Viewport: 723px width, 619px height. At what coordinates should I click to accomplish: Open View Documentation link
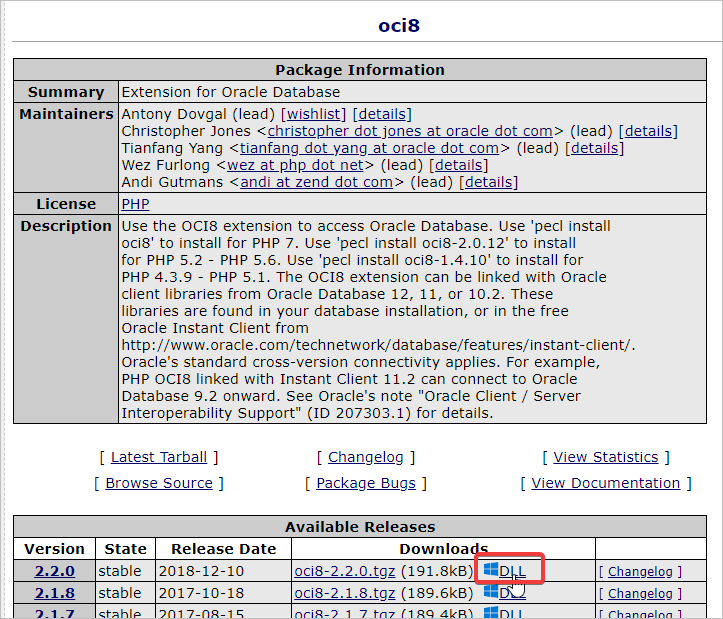pos(605,483)
